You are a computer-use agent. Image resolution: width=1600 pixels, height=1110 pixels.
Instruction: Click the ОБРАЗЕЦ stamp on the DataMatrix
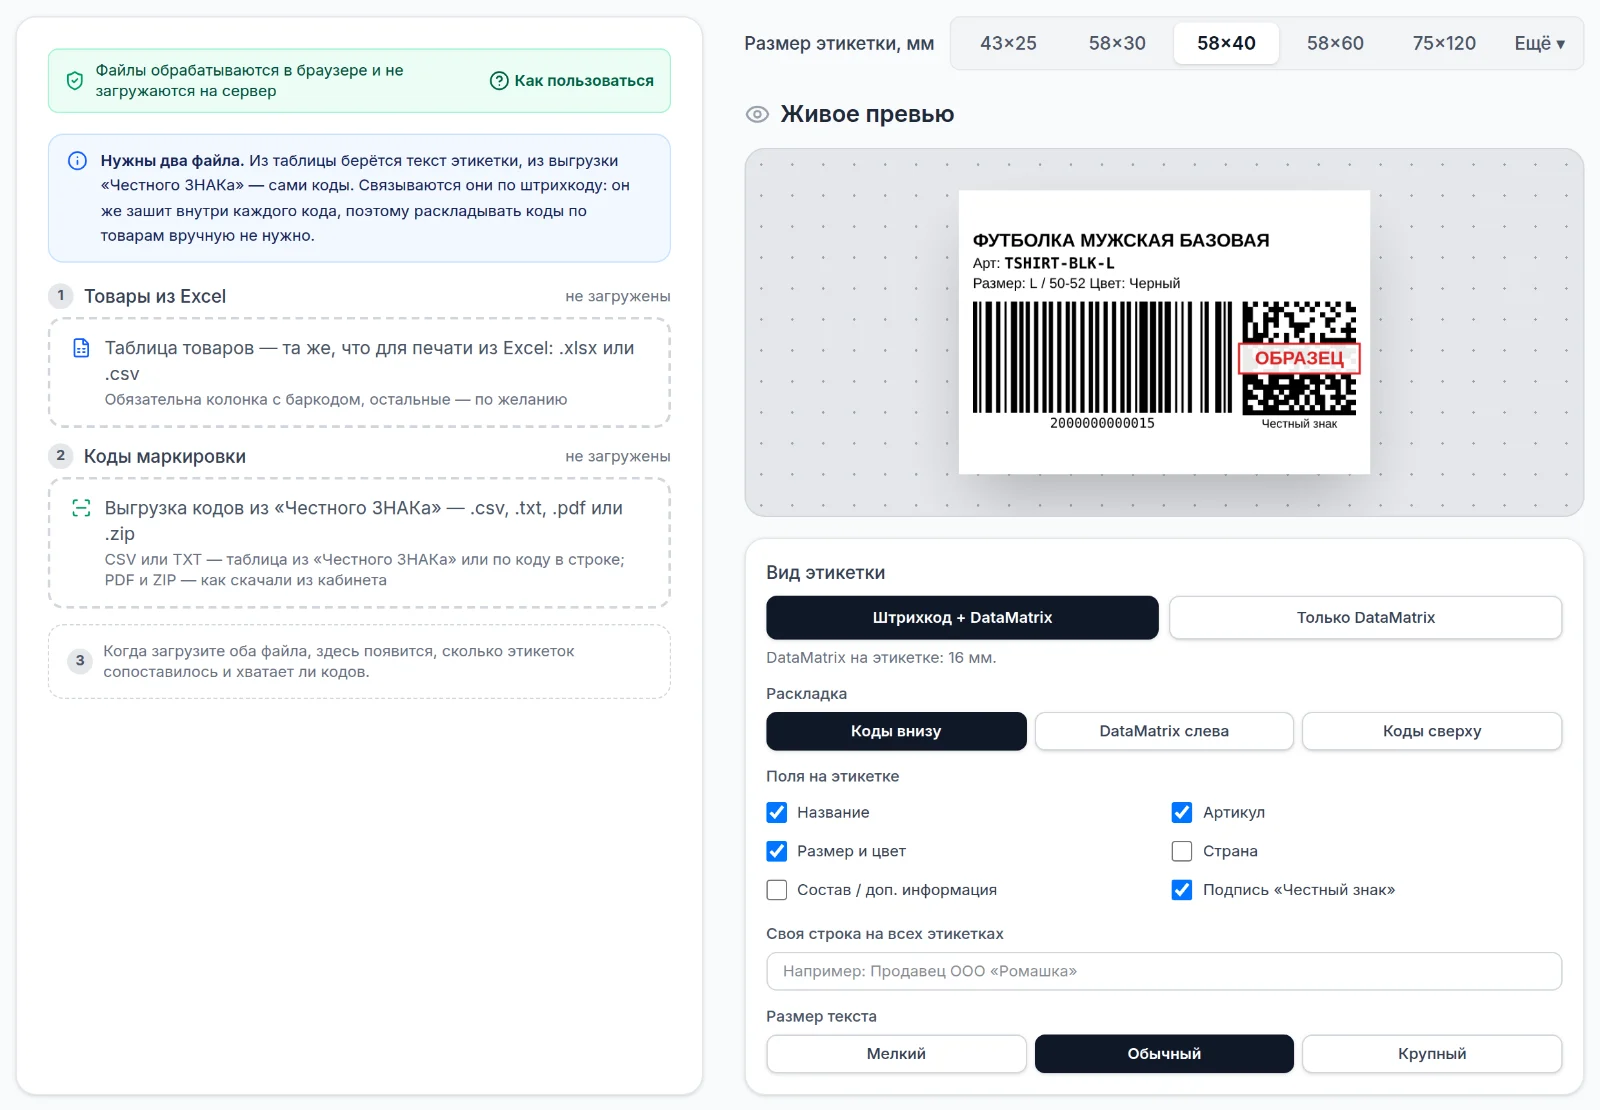(x=1299, y=358)
